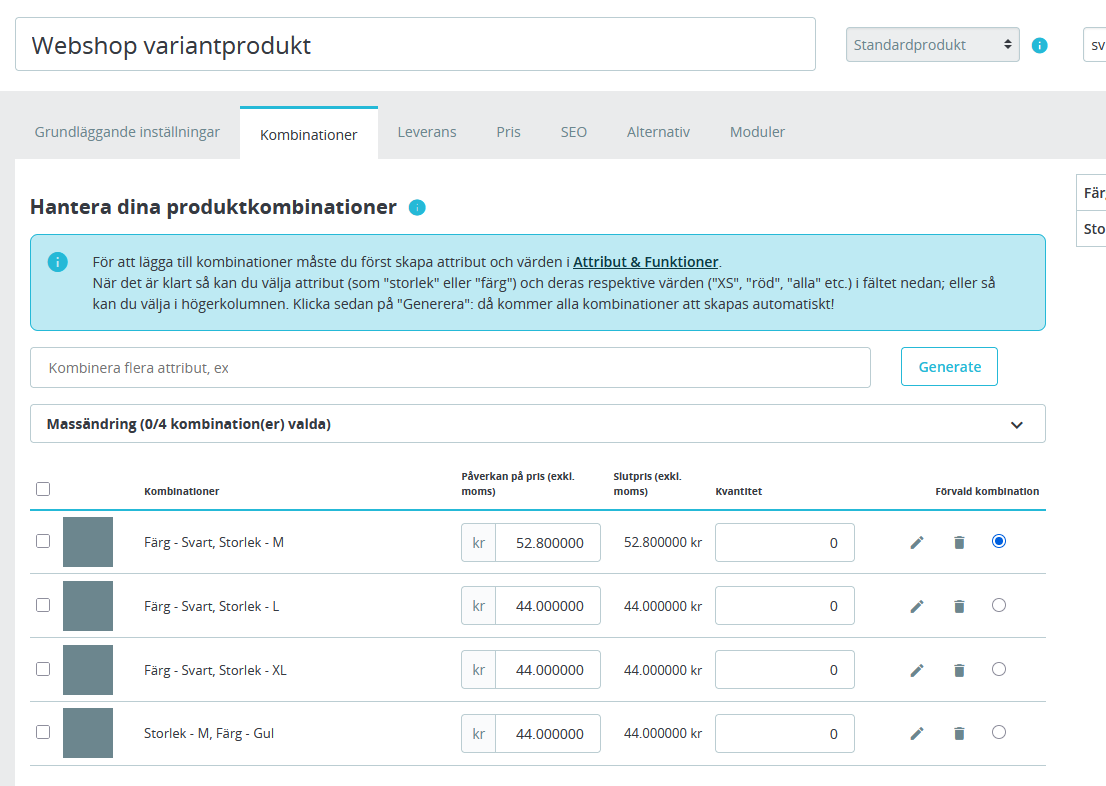Viewport: 1106px width, 786px height.
Task: Click info icon beside Standardprodukt dropdown
Action: coord(1039,45)
